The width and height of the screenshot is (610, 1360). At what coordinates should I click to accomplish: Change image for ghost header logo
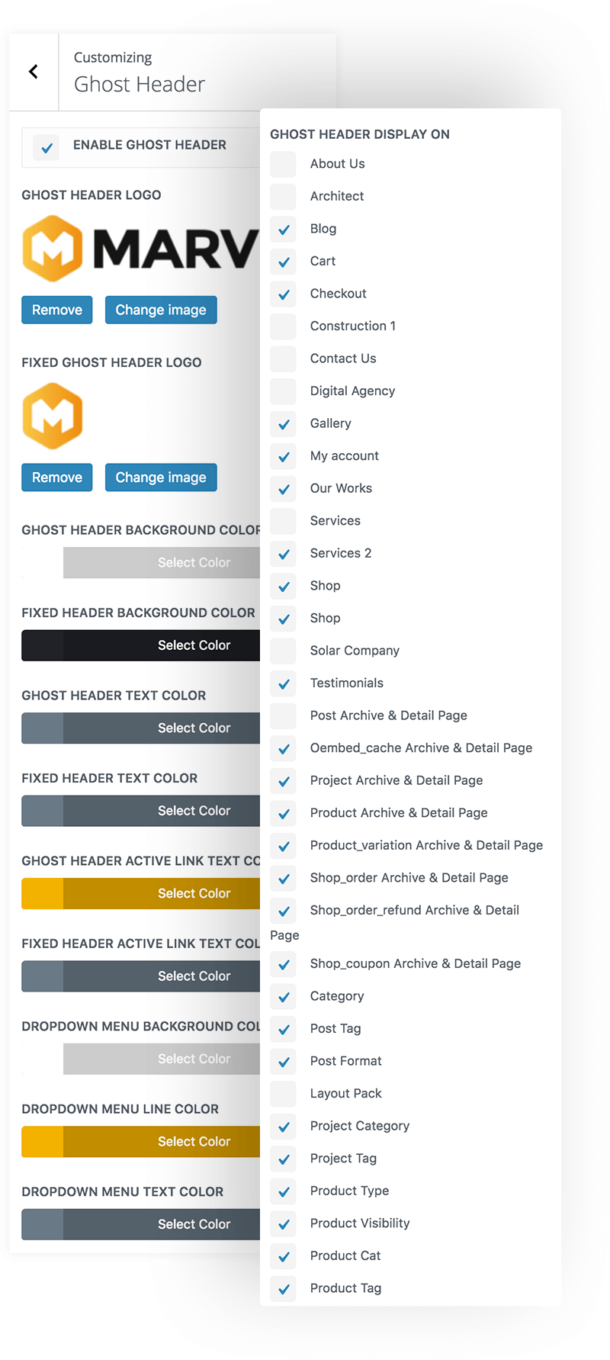[x=160, y=310]
